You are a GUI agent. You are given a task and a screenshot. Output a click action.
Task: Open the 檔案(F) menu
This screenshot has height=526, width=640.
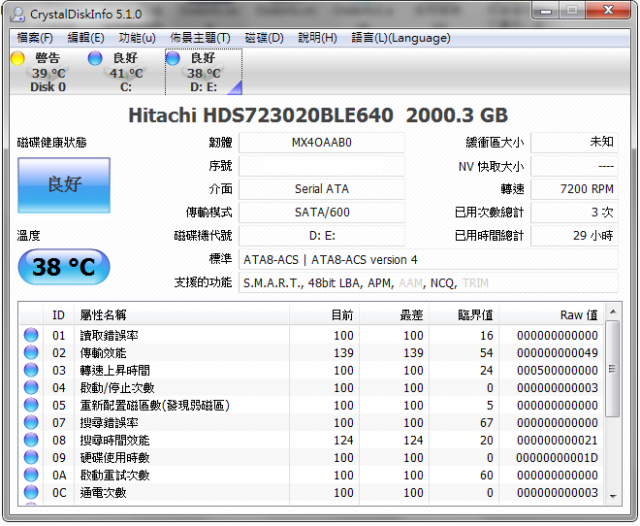pyautogui.click(x=35, y=38)
